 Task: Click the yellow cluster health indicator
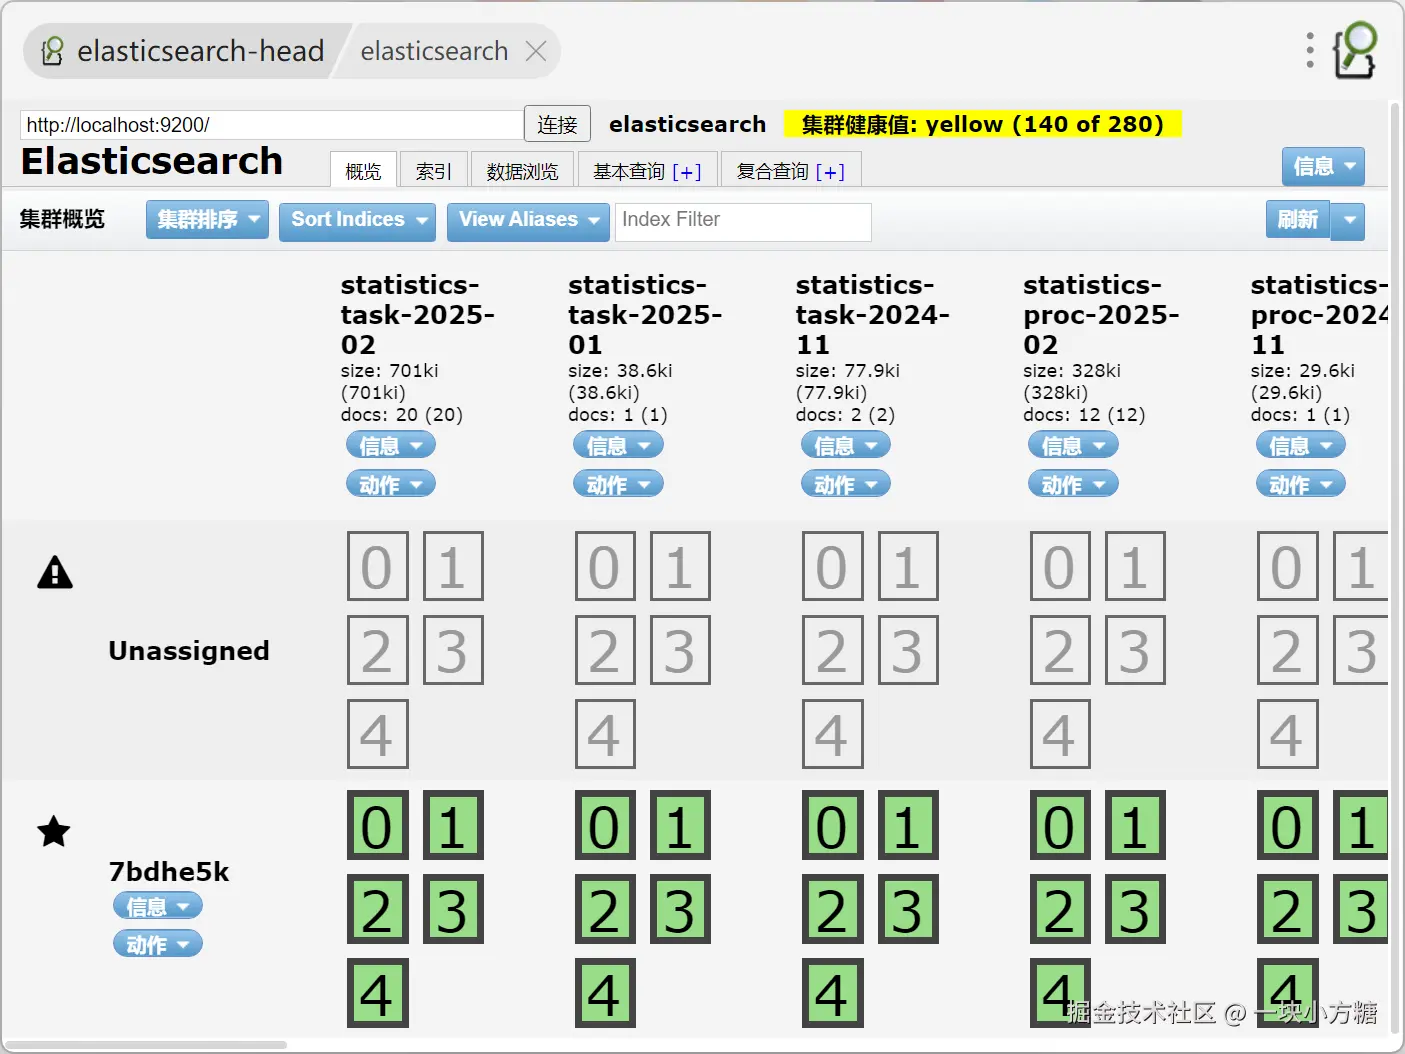click(x=982, y=124)
